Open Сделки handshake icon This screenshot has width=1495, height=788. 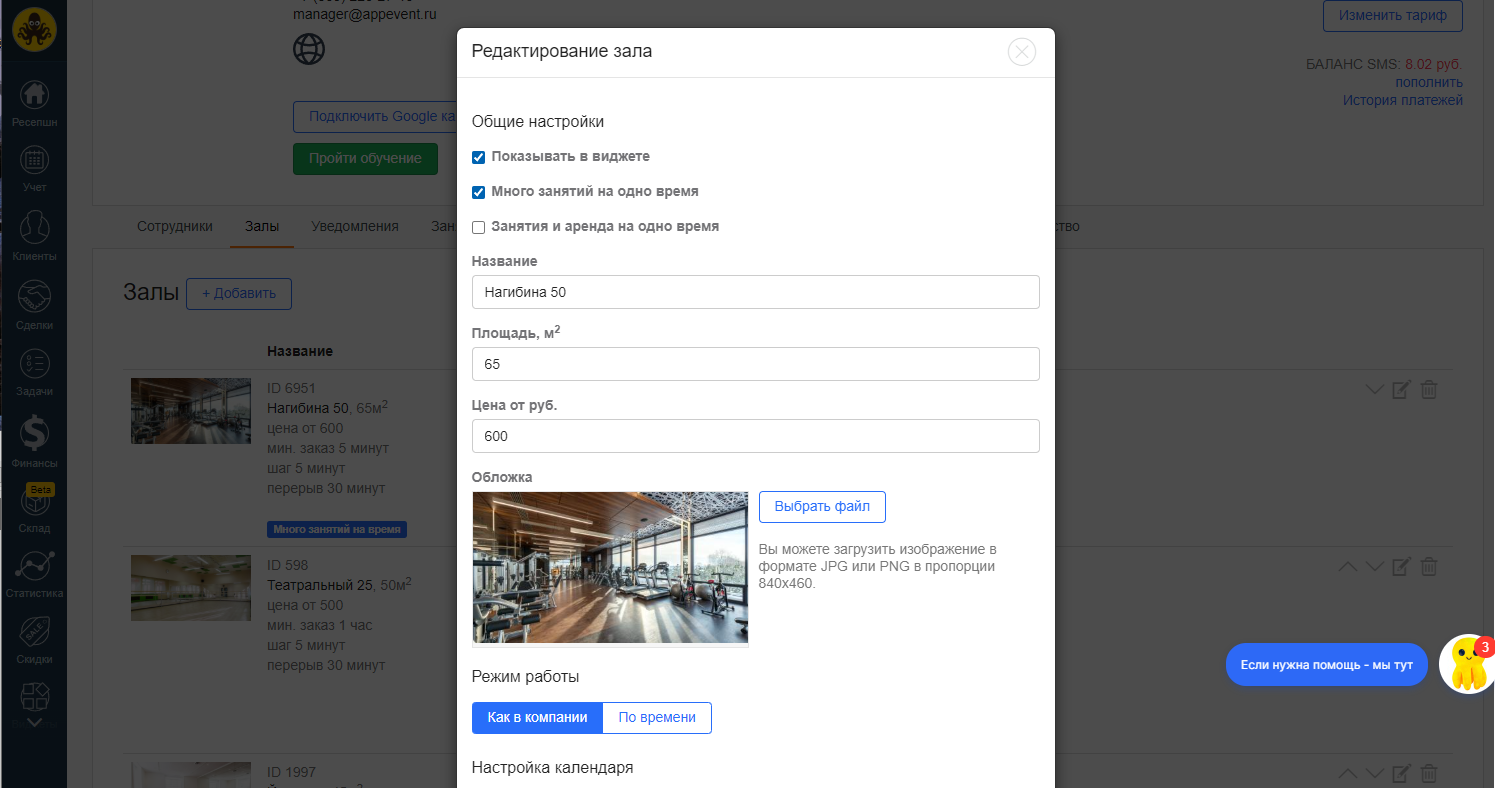[x=35, y=298]
